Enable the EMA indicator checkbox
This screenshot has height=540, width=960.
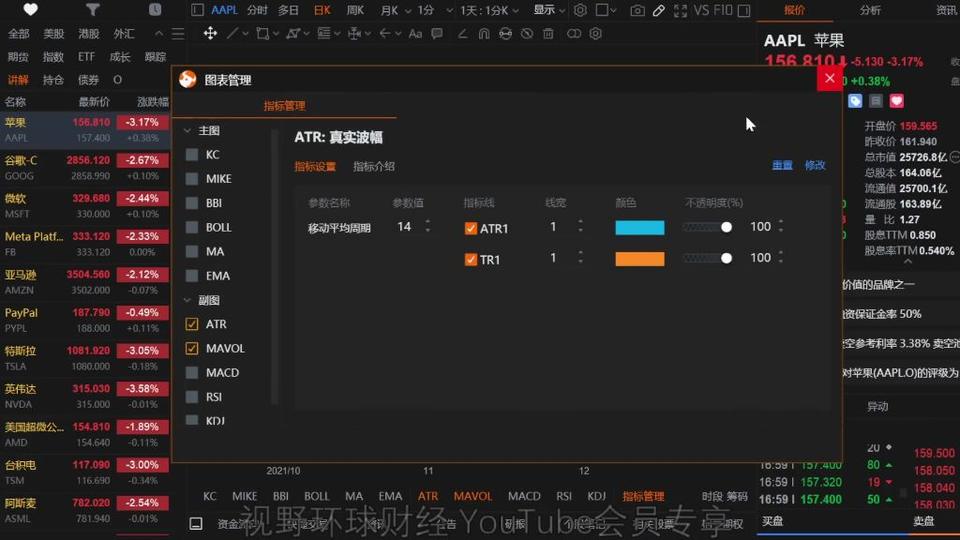point(192,276)
